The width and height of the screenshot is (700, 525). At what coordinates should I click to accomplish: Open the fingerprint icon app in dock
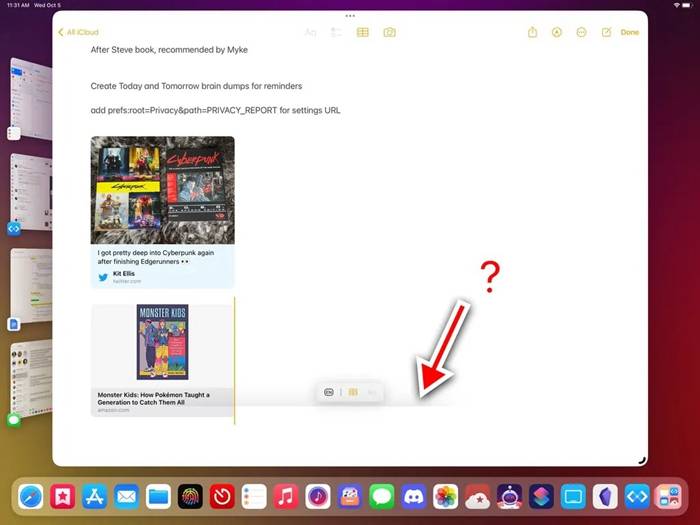click(190, 496)
